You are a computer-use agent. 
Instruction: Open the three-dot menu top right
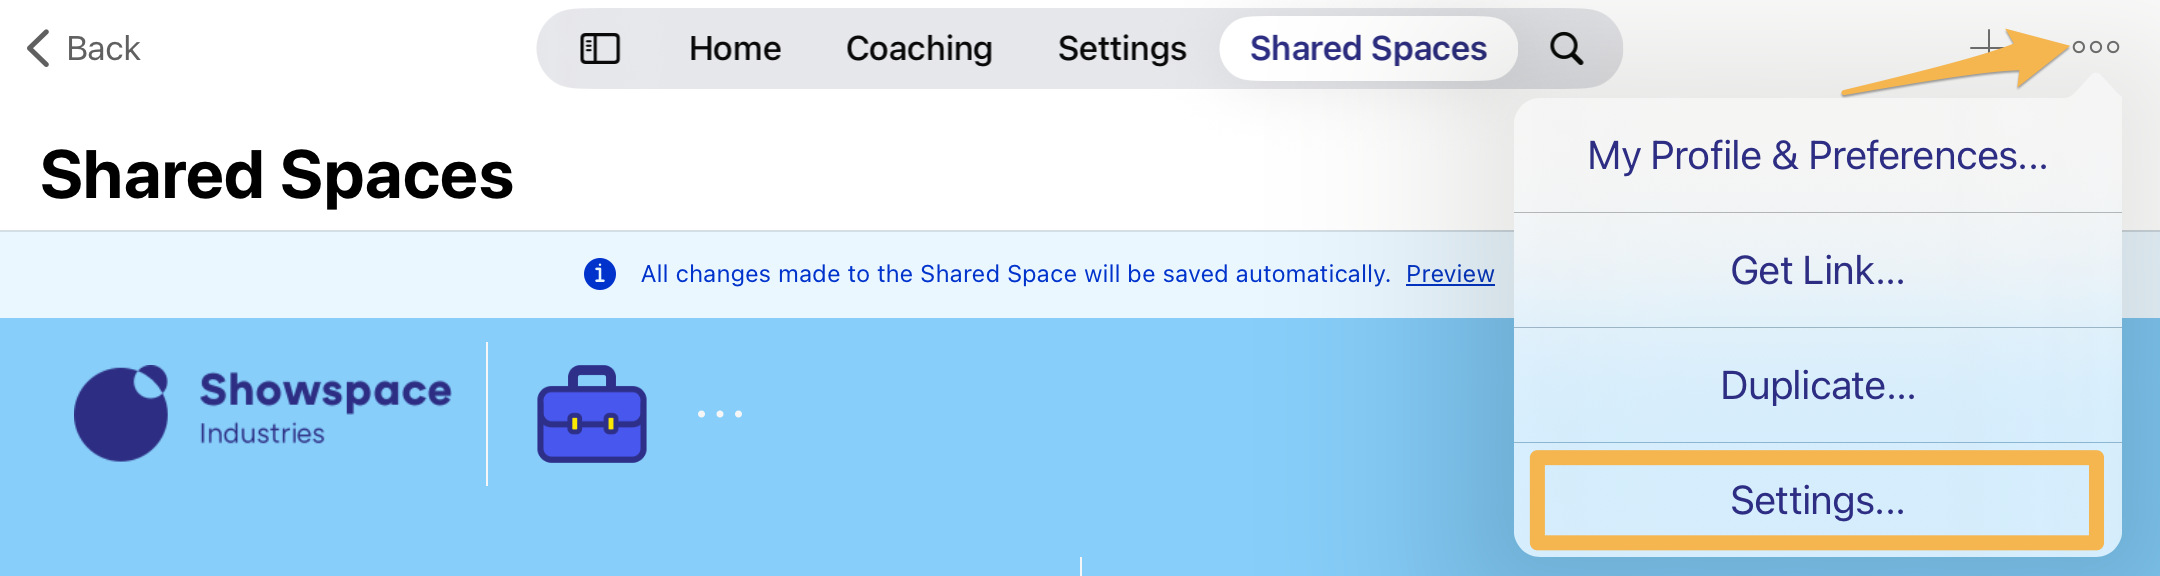click(2096, 47)
